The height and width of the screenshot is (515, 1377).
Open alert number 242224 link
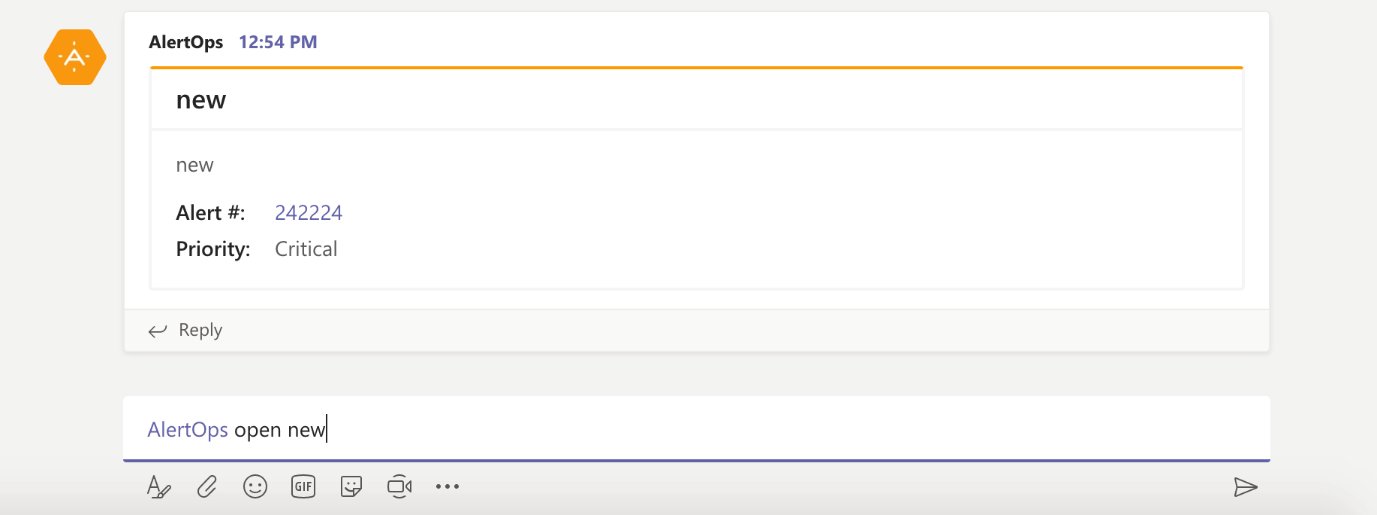(x=309, y=213)
